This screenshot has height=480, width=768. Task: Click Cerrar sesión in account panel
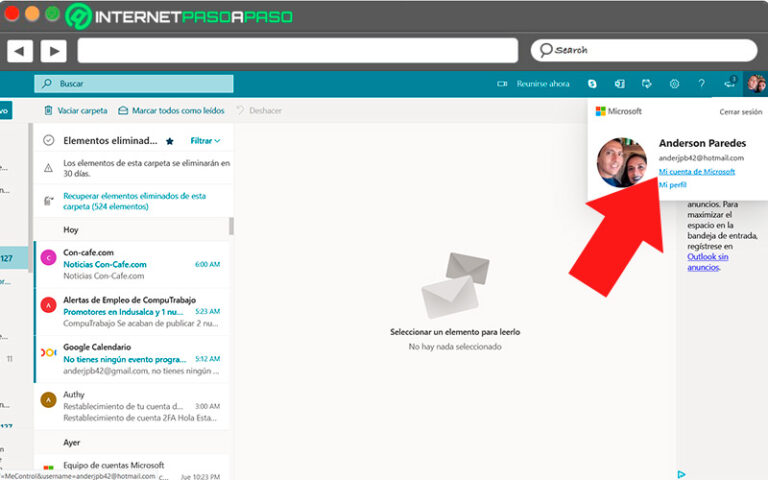740,112
